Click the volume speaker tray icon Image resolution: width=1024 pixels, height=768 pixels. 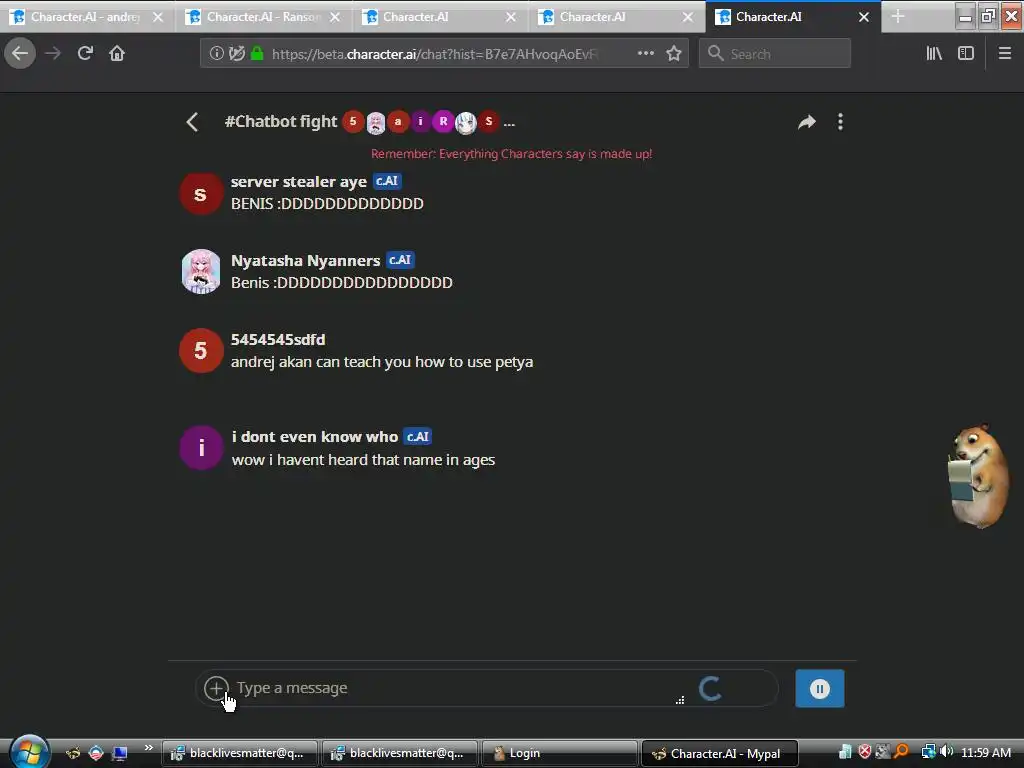(946, 752)
